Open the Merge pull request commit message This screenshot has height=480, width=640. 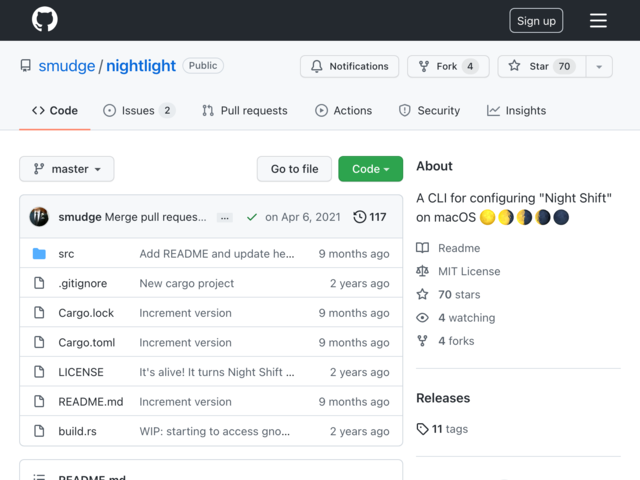tap(156, 217)
